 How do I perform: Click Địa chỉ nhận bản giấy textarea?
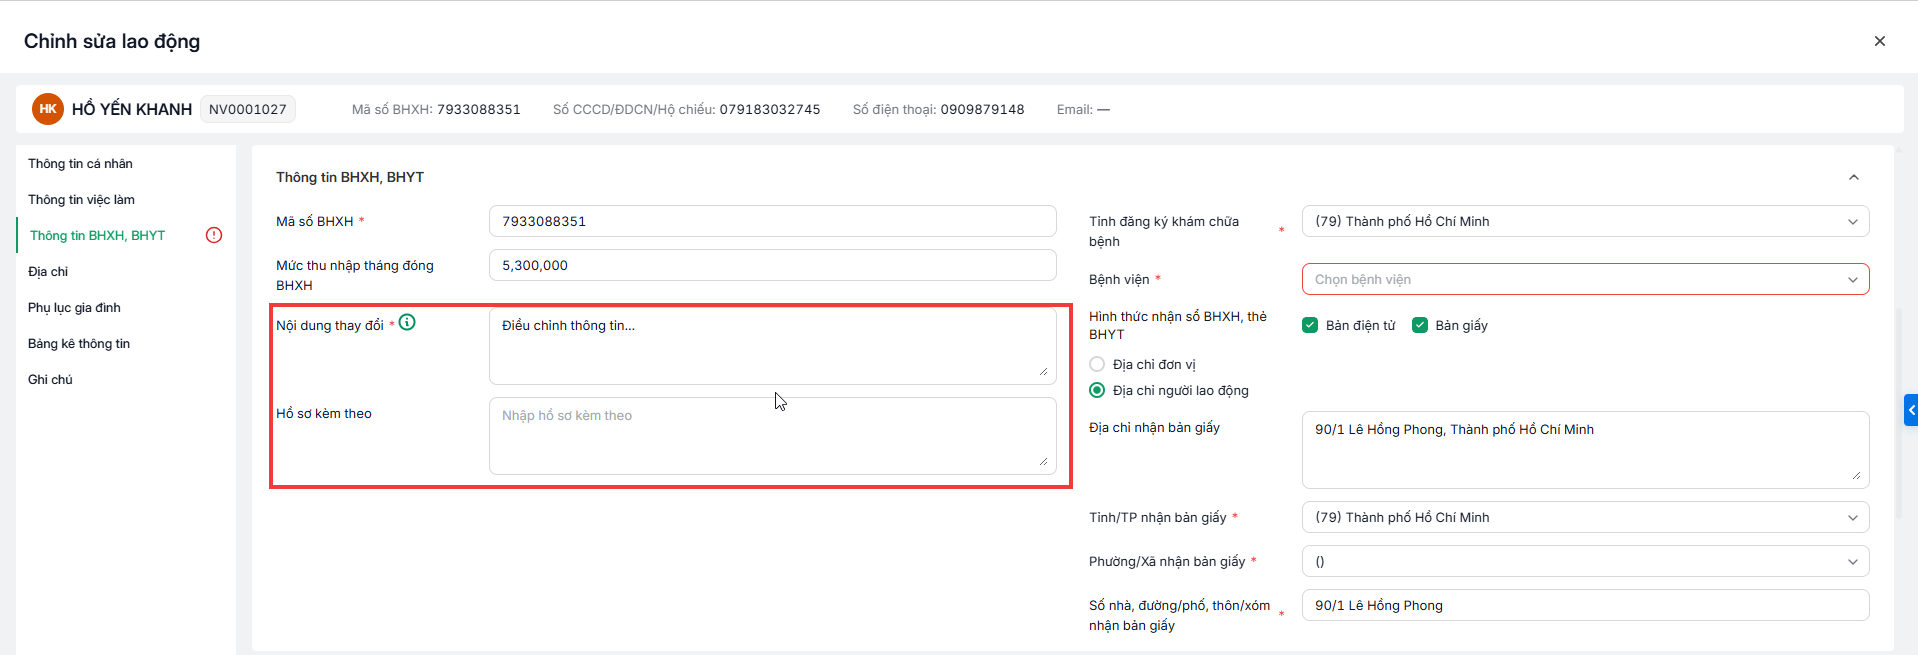[x=1585, y=450]
